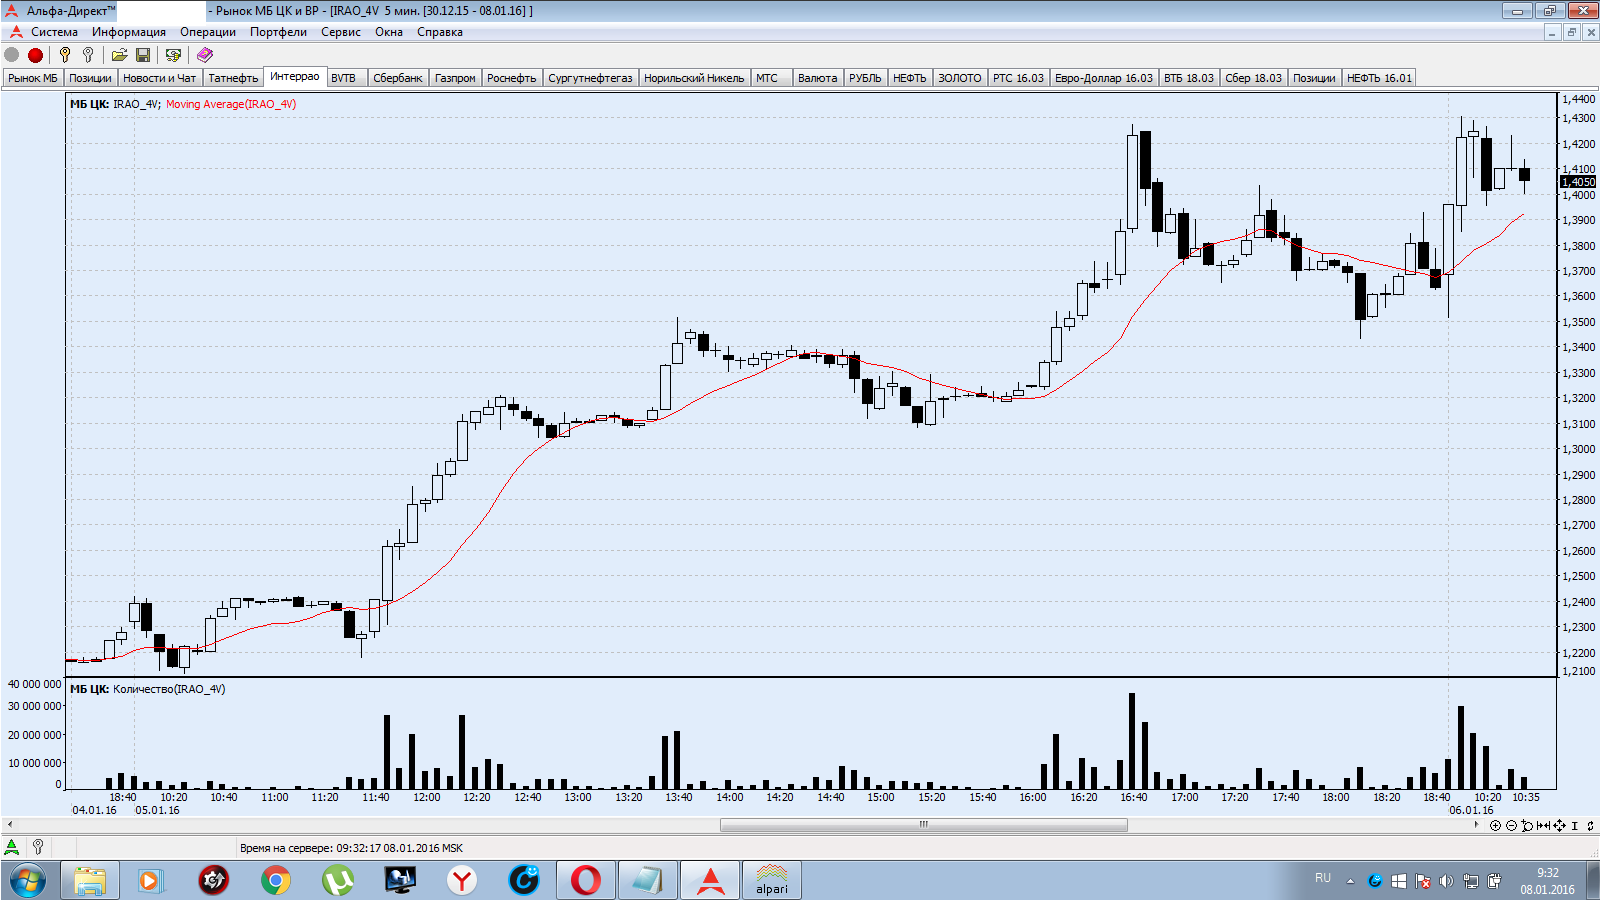This screenshot has width=1600, height=900.
Task: Switch to the Татнефть tab
Action: tap(233, 78)
